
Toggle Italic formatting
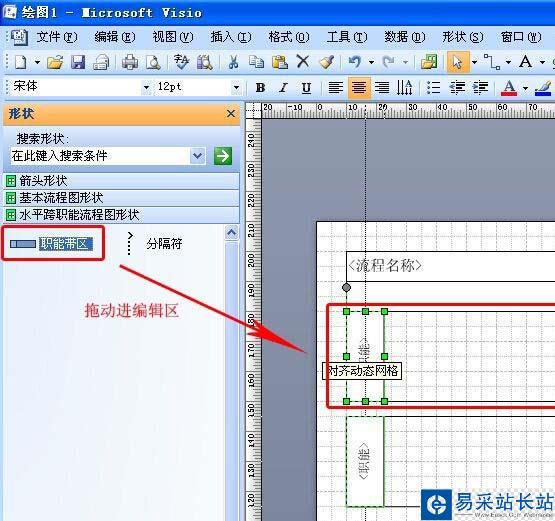click(284, 87)
